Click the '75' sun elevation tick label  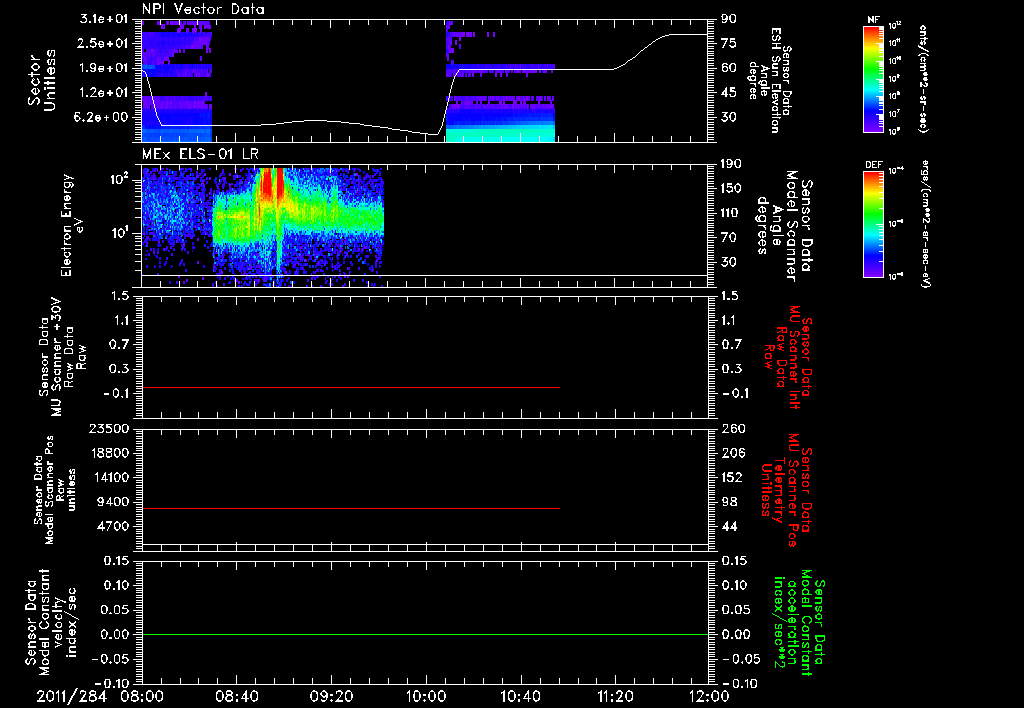[x=729, y=43]
